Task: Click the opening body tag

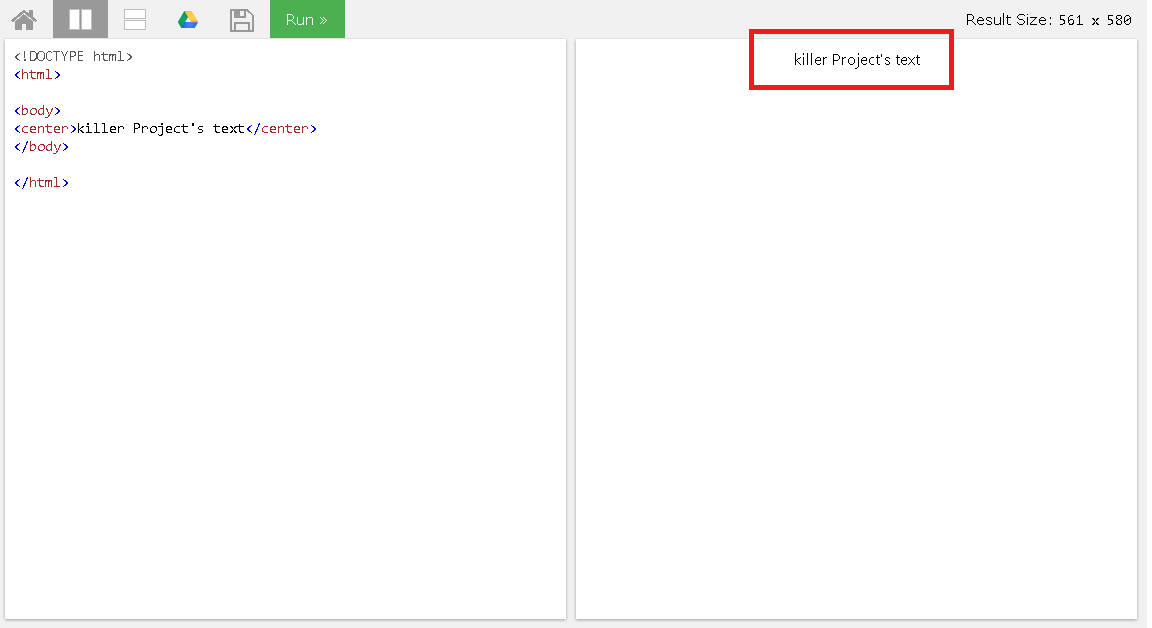Action: [37, 111]
